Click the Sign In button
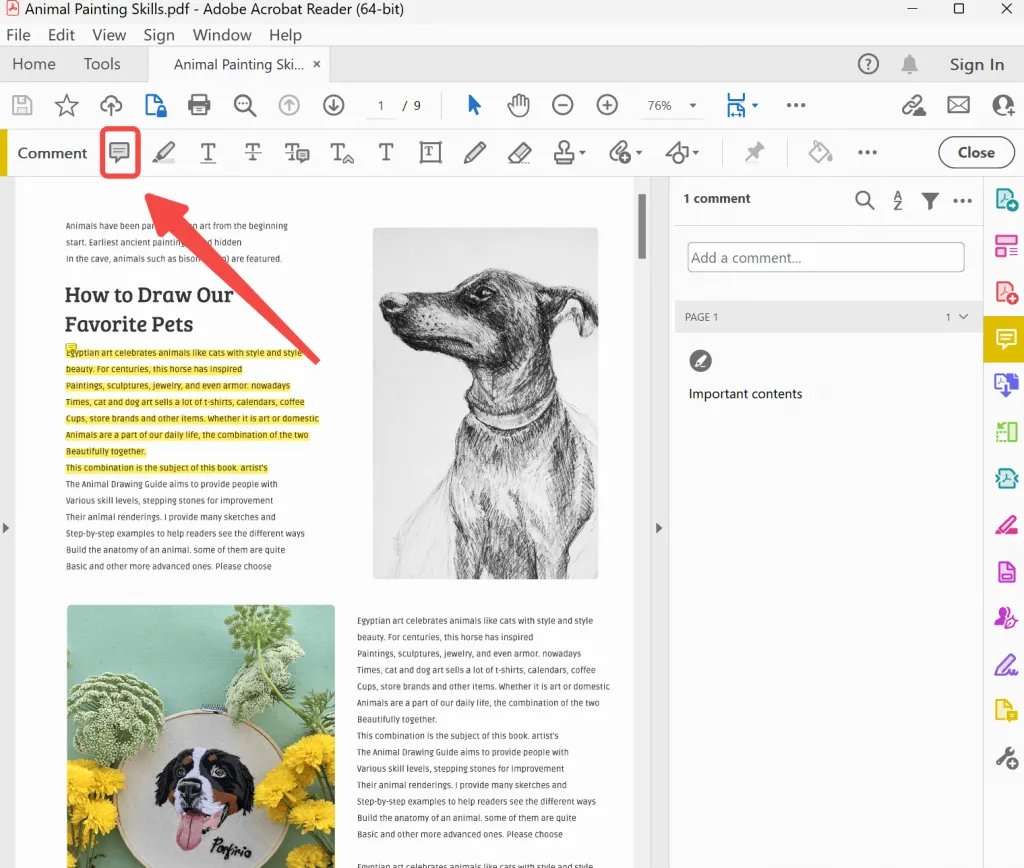The image size is (1024, 868). click(x=977, y=63)
